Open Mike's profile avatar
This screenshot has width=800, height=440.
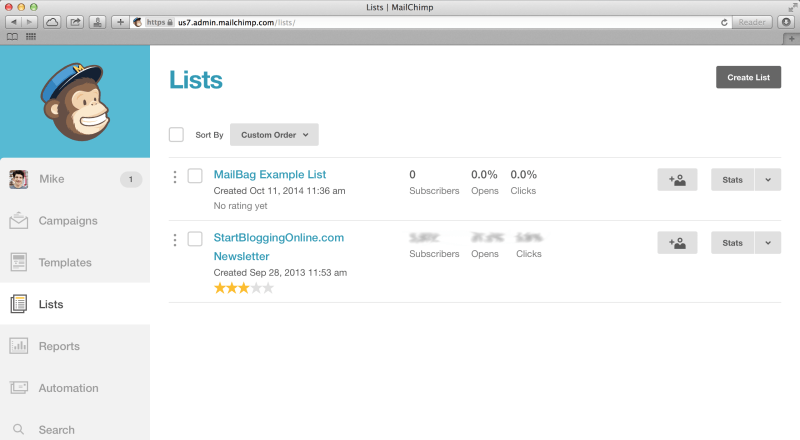tap(18, 179)
